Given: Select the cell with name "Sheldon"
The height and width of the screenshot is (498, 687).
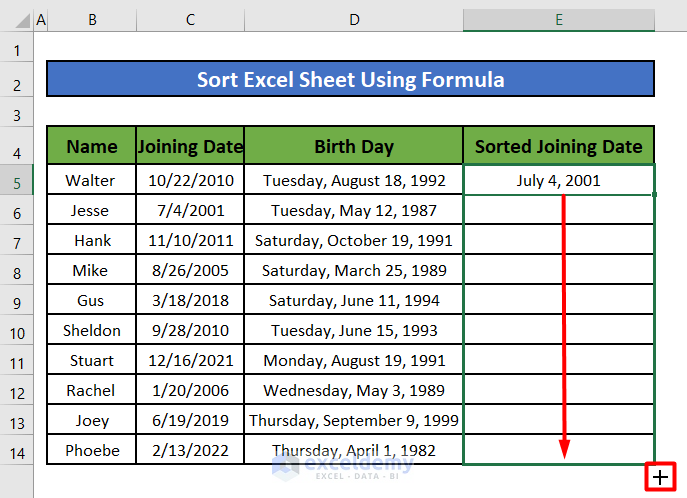Looking at the screenshot, I should [91, 331].
